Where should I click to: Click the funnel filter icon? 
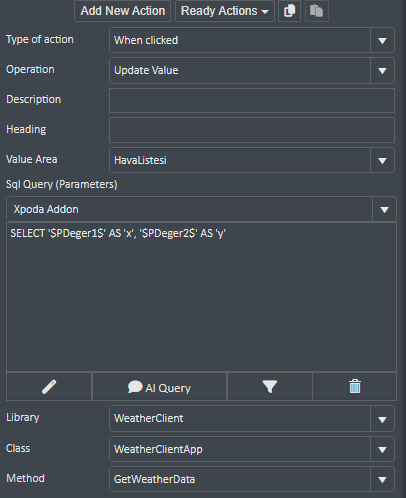(270, 387)
